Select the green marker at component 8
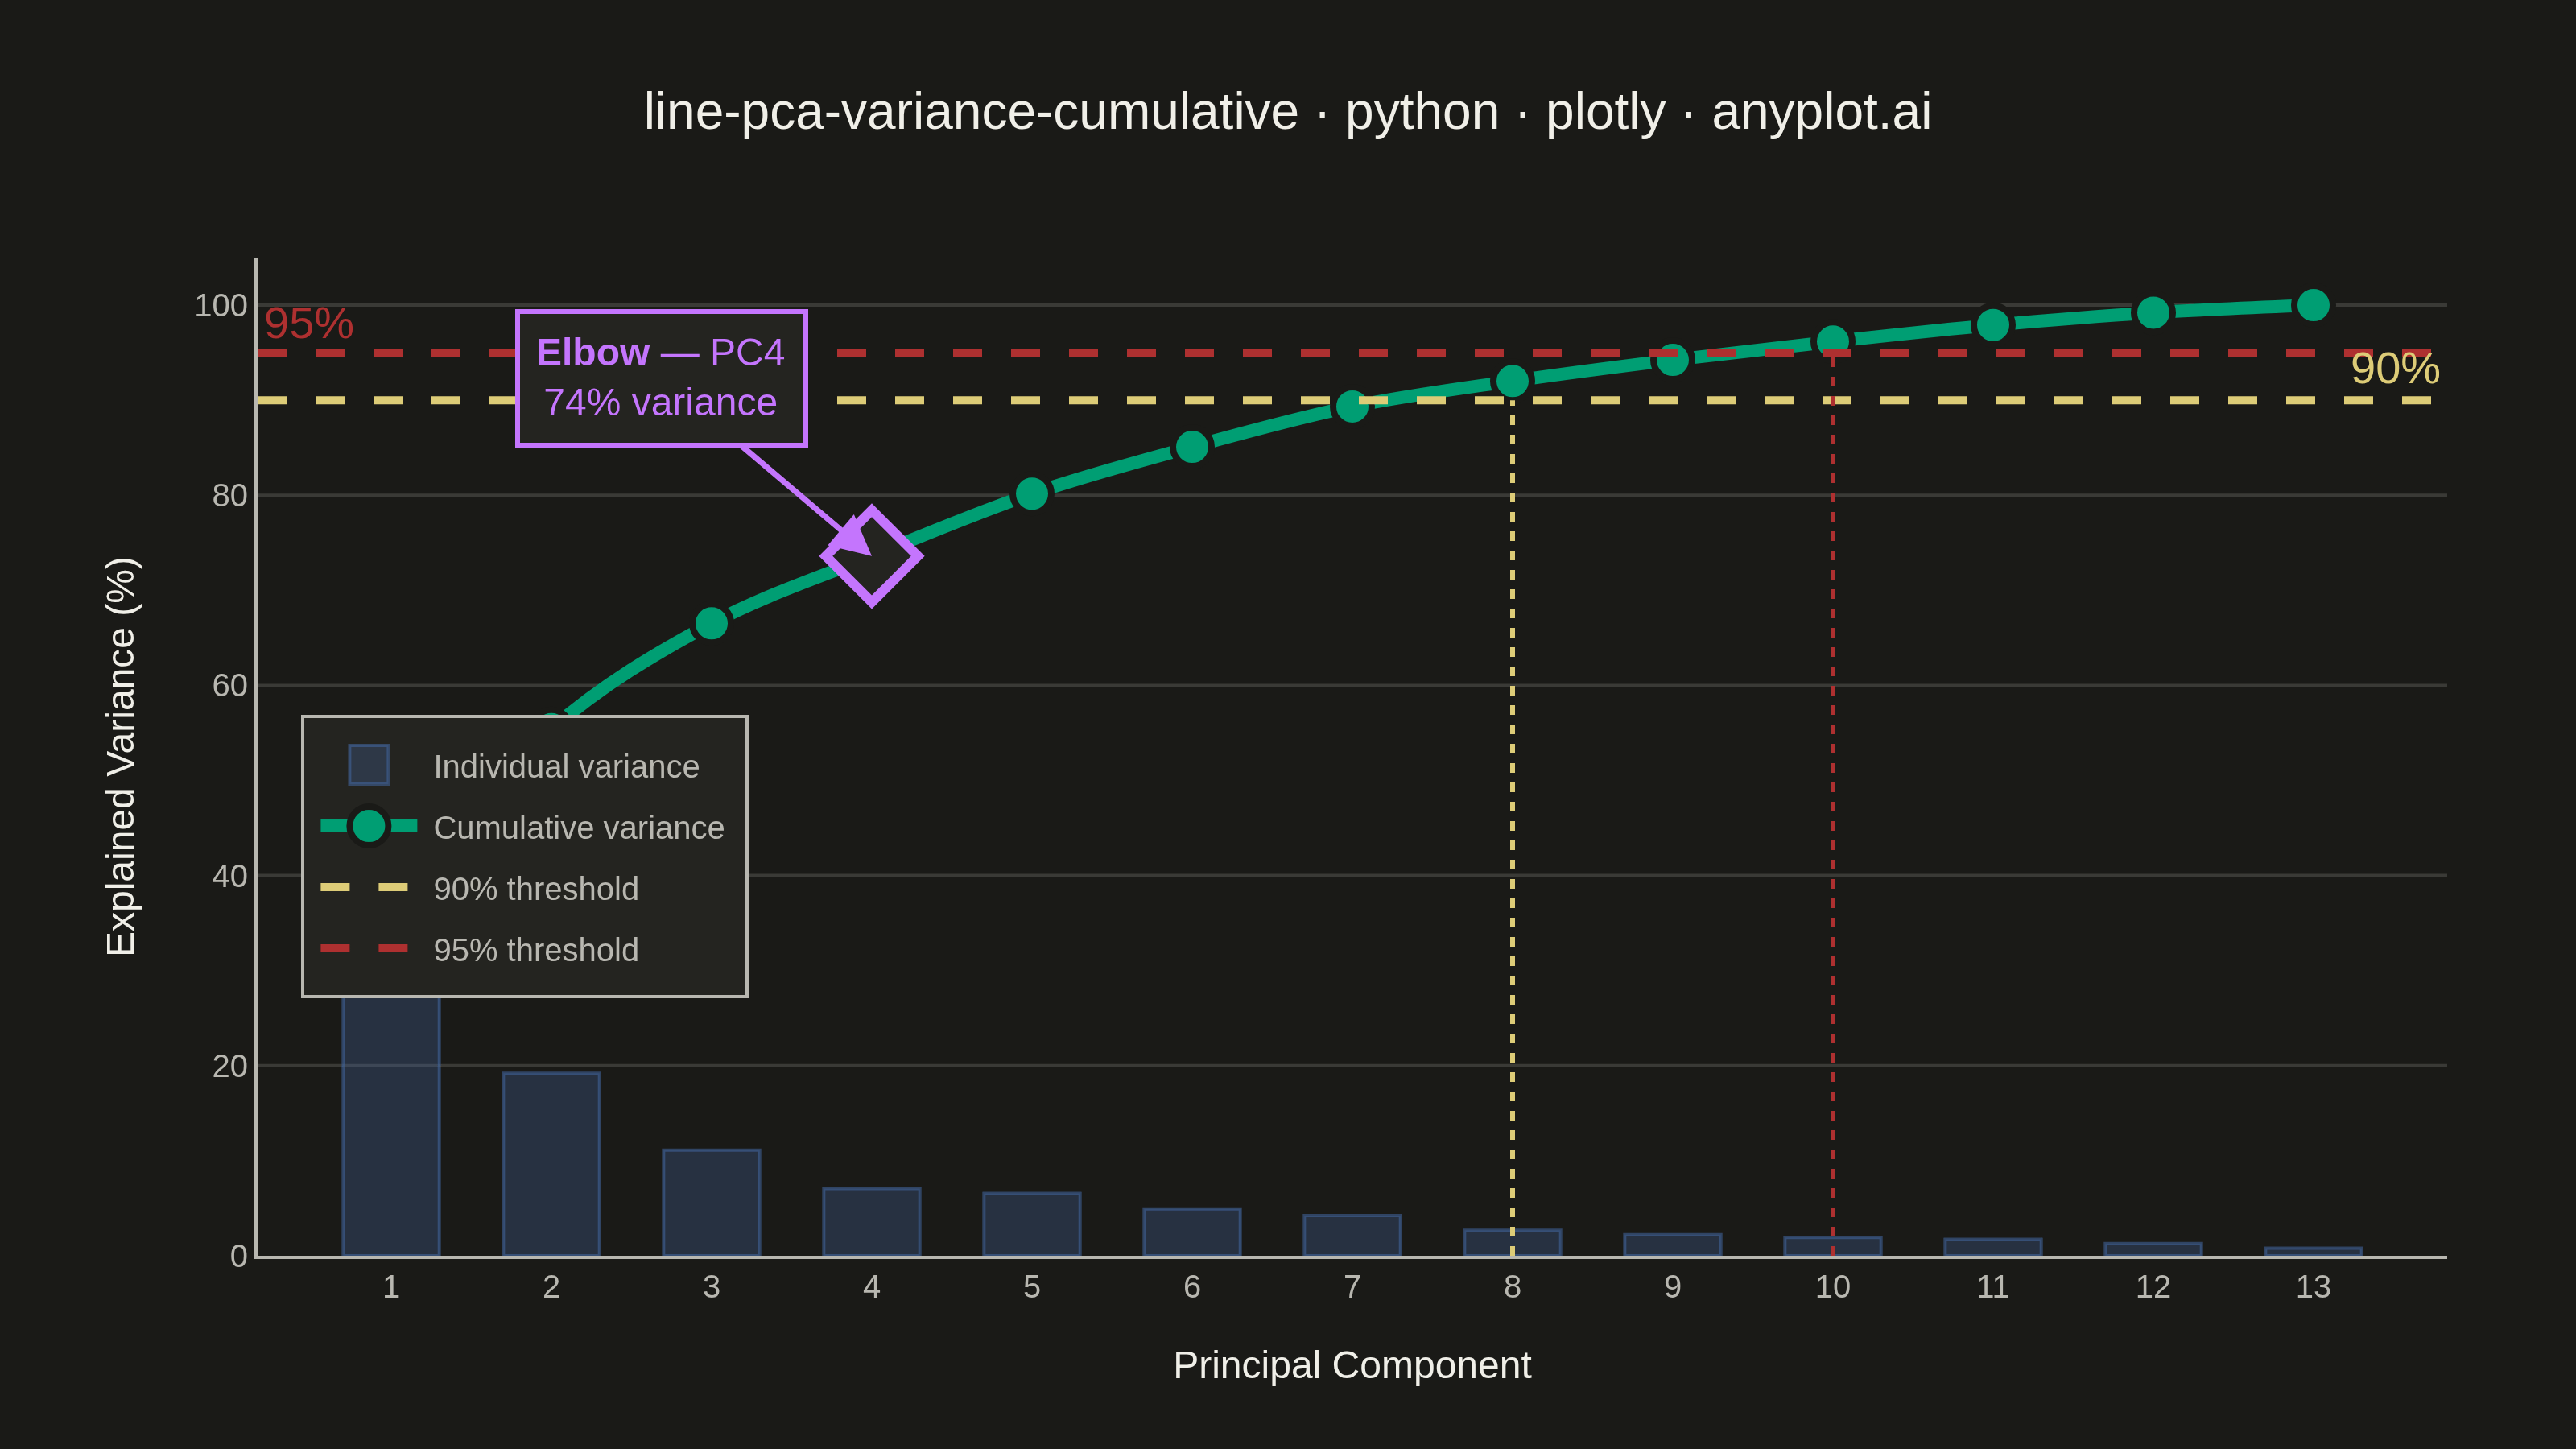The width and height of the screenshot is (2576, 1449). click(1512, 381)
